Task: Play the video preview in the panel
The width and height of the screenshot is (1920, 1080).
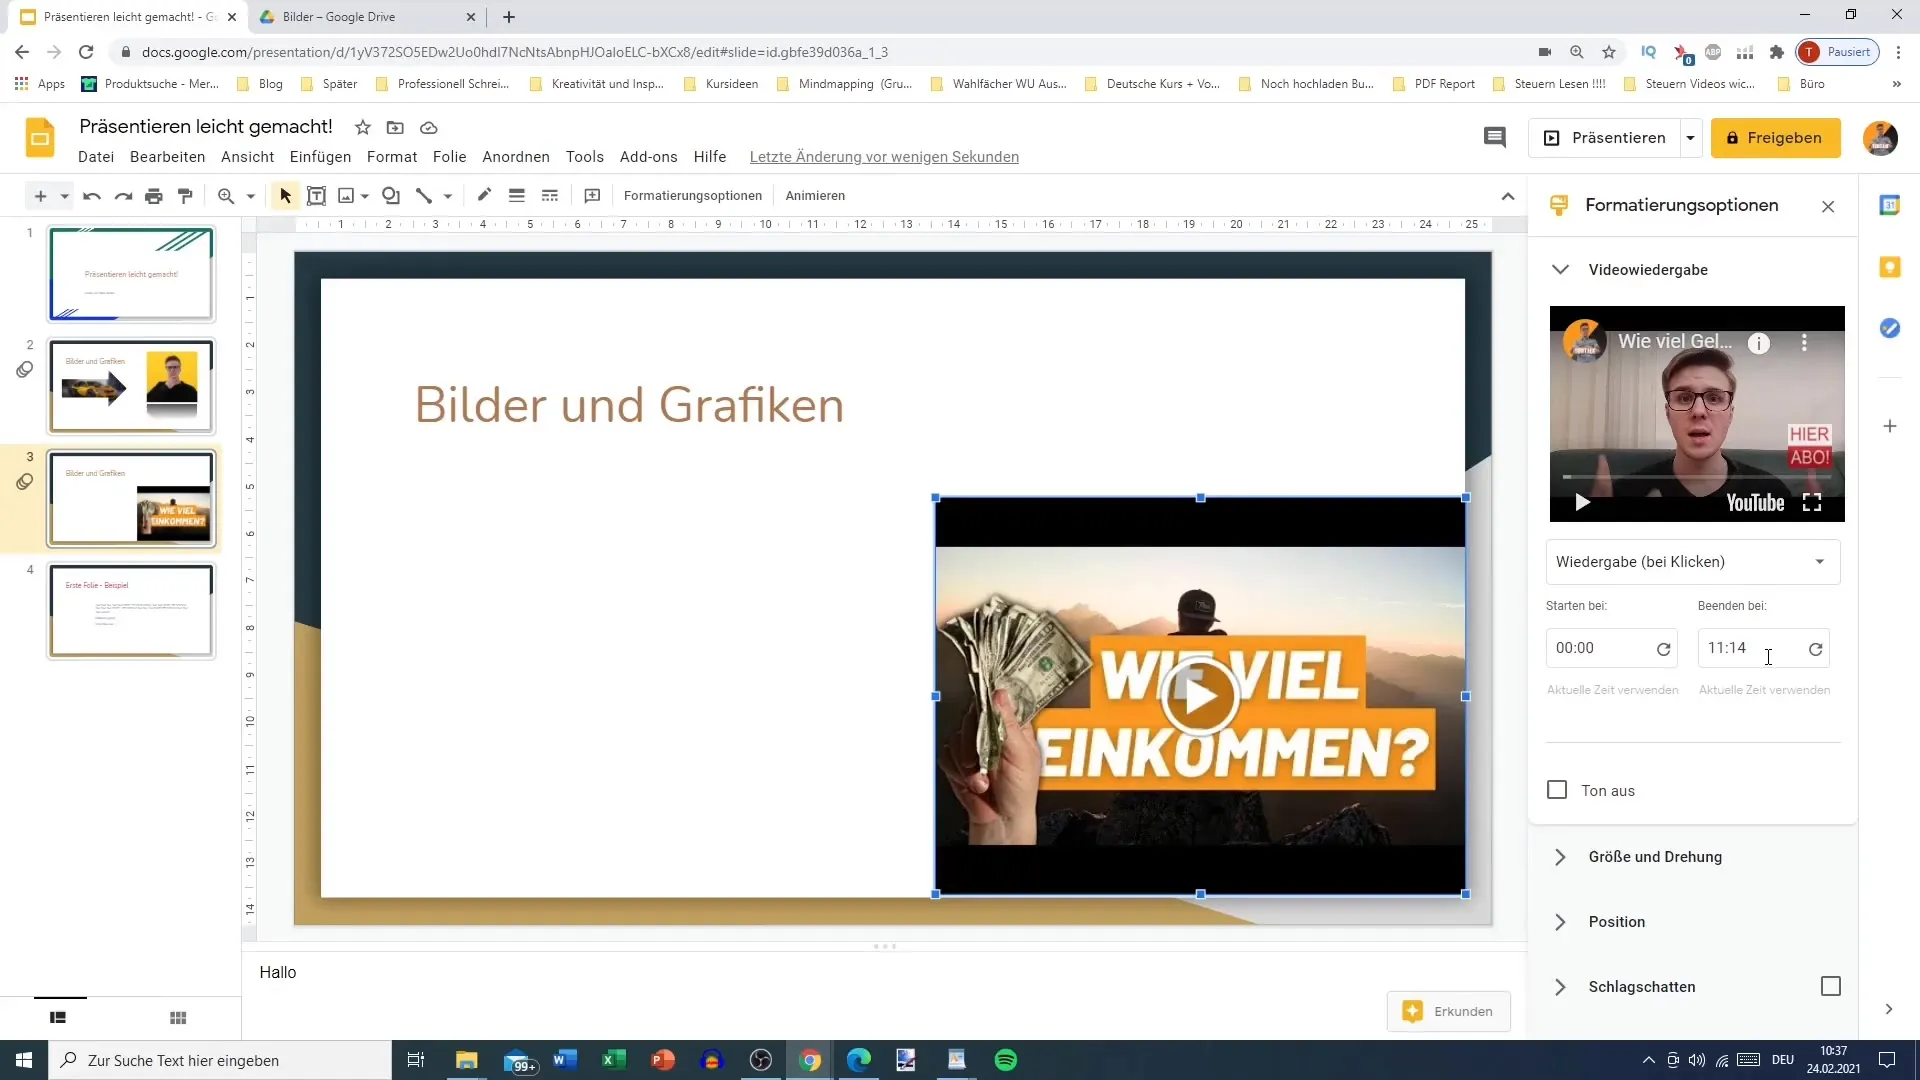Action: (x=1582, y=503)
